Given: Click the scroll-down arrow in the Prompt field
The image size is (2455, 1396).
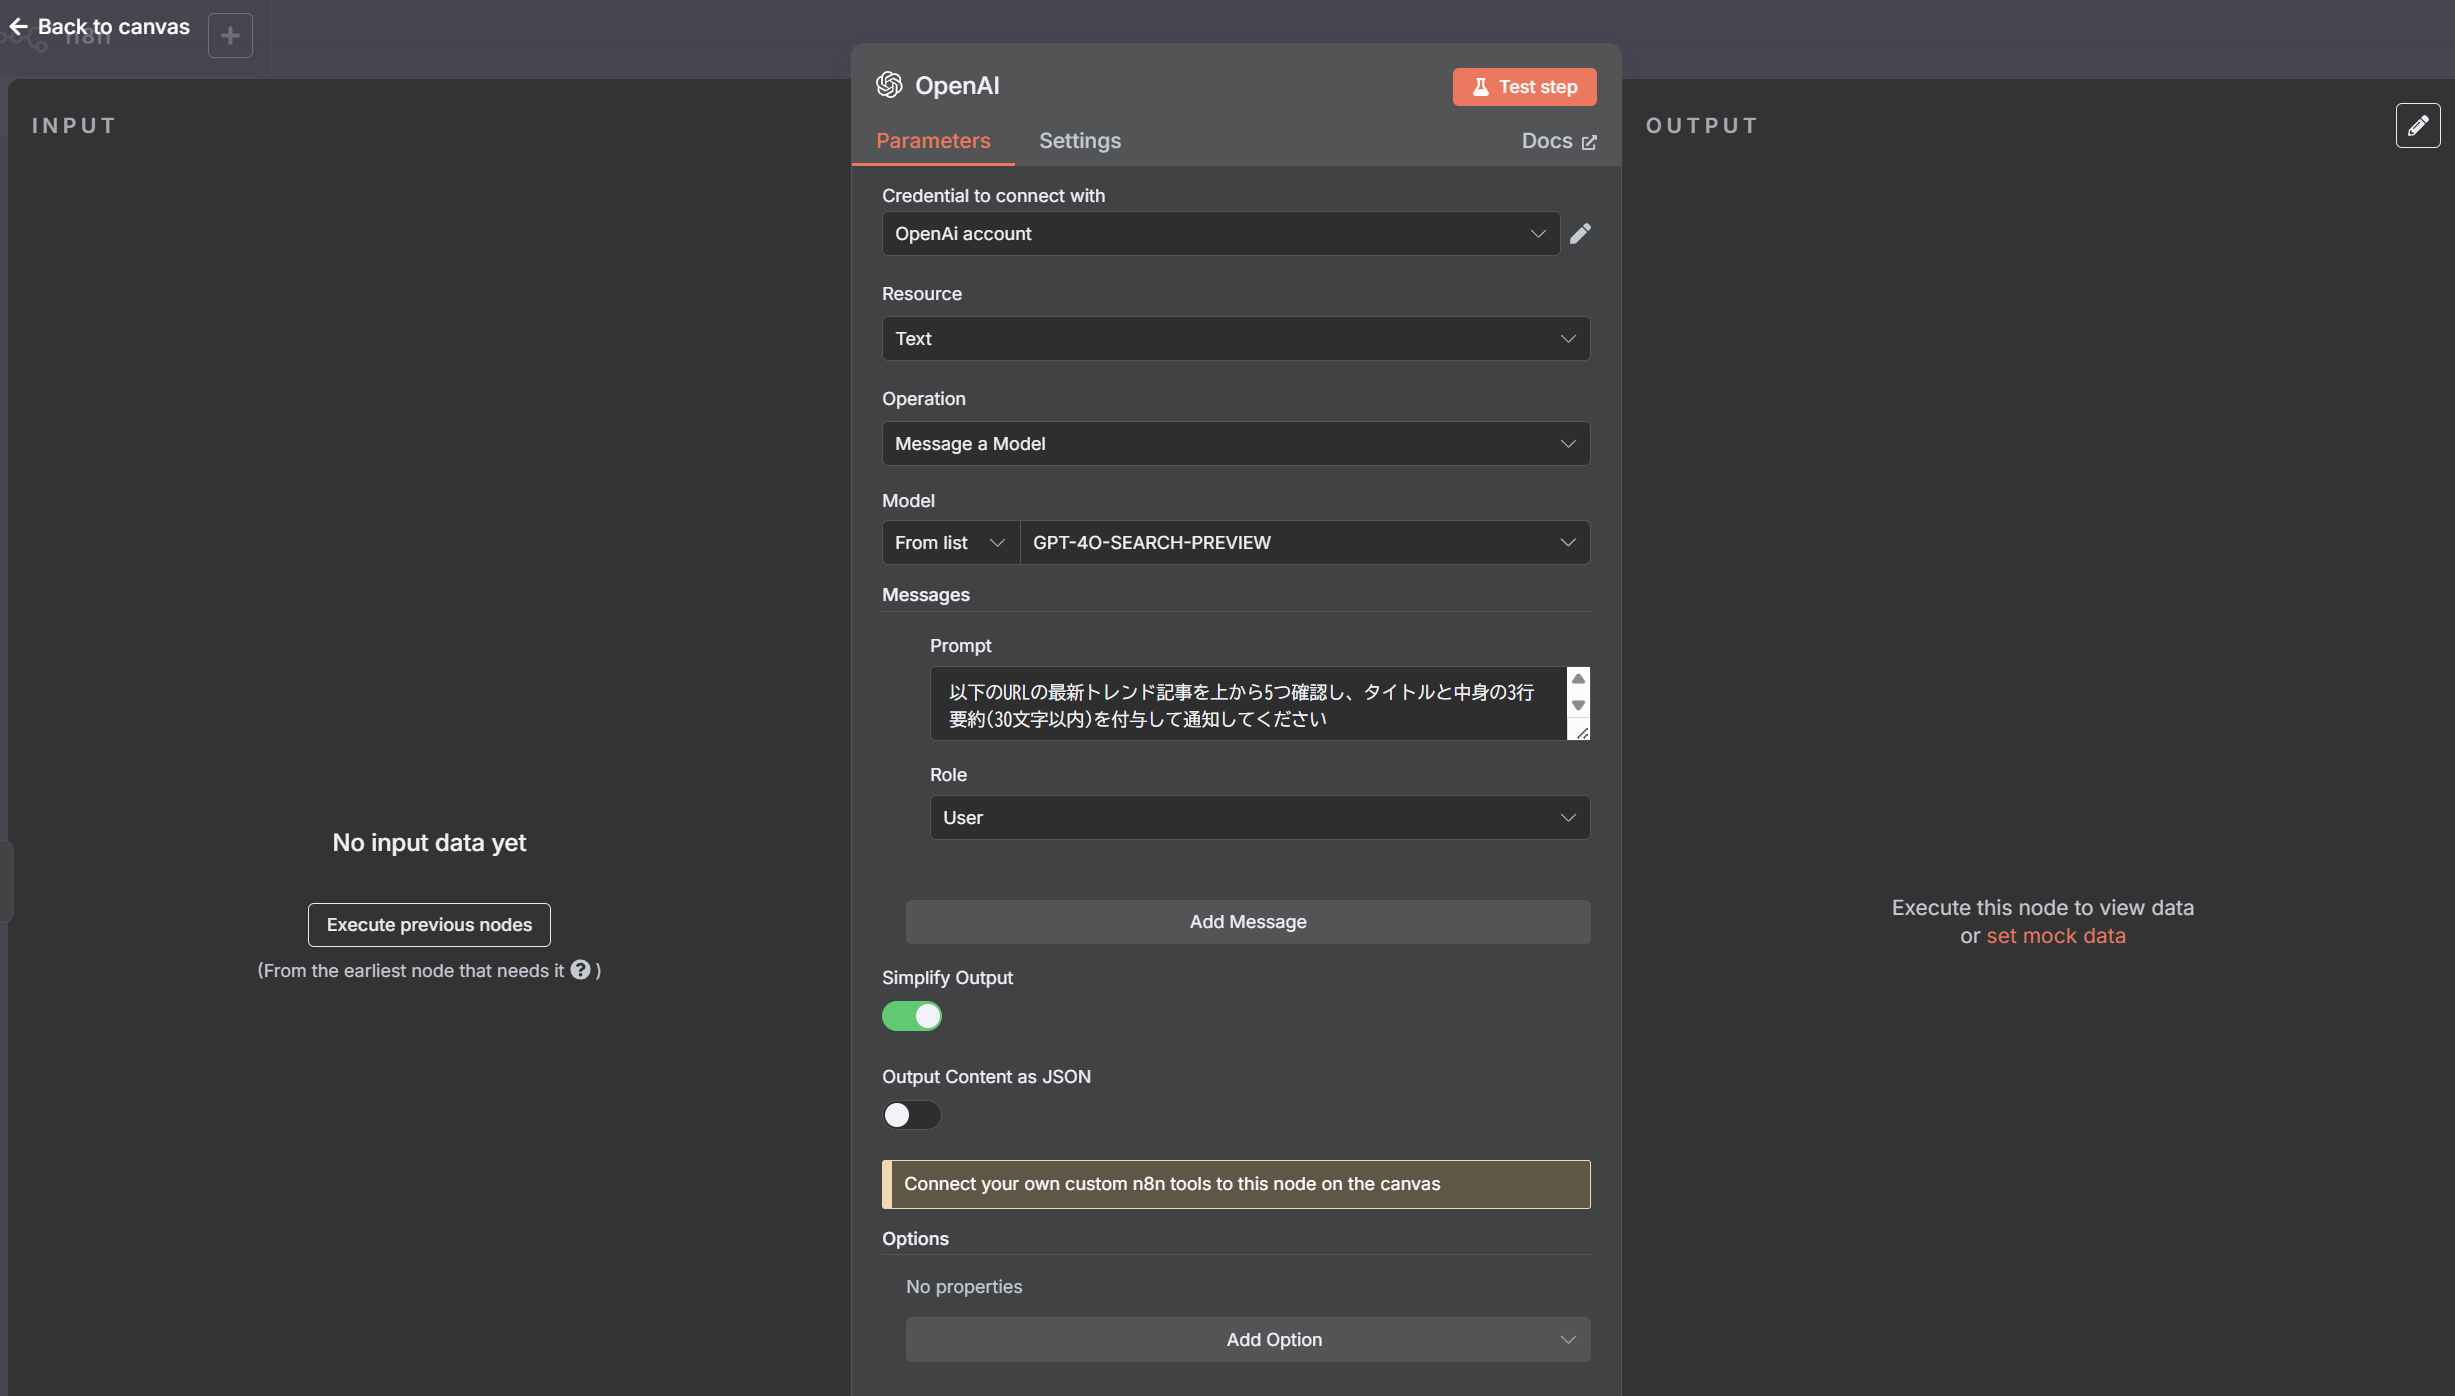Looking at the screenshot, I should pyautogui.click(x=1578, y=706).
